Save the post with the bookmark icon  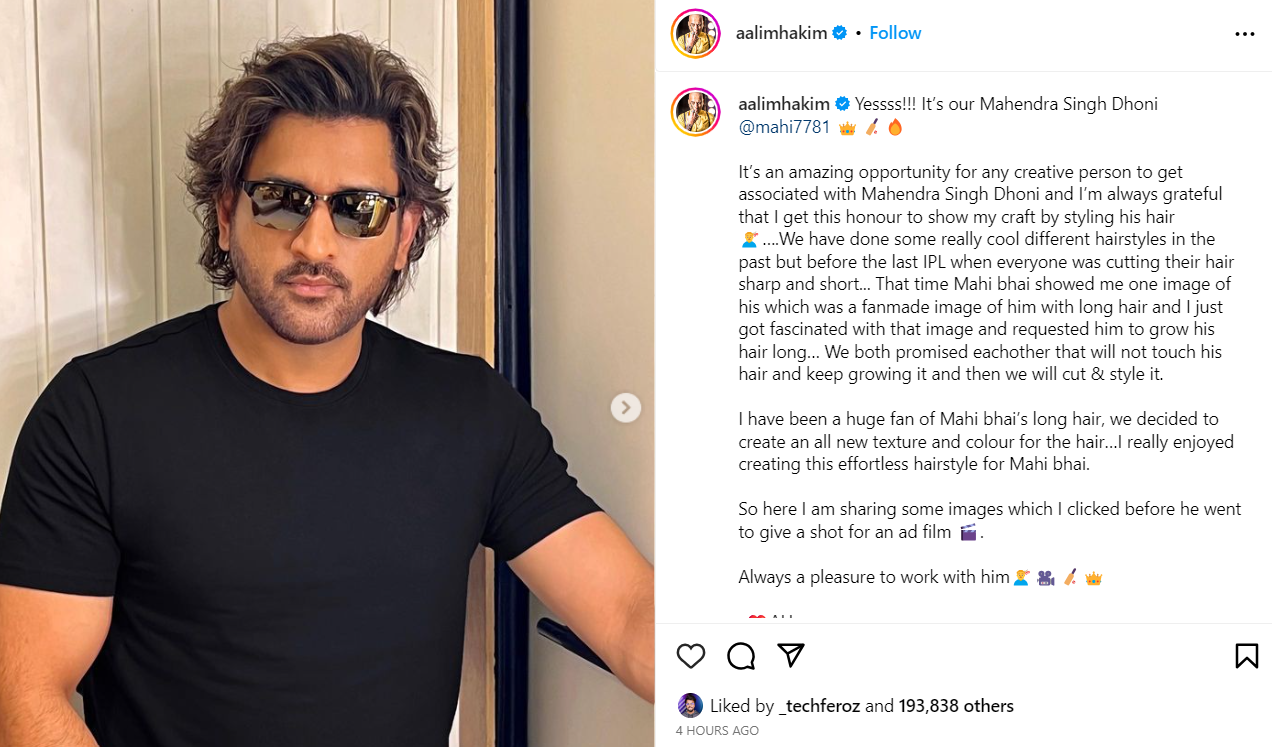[1246, 656]
